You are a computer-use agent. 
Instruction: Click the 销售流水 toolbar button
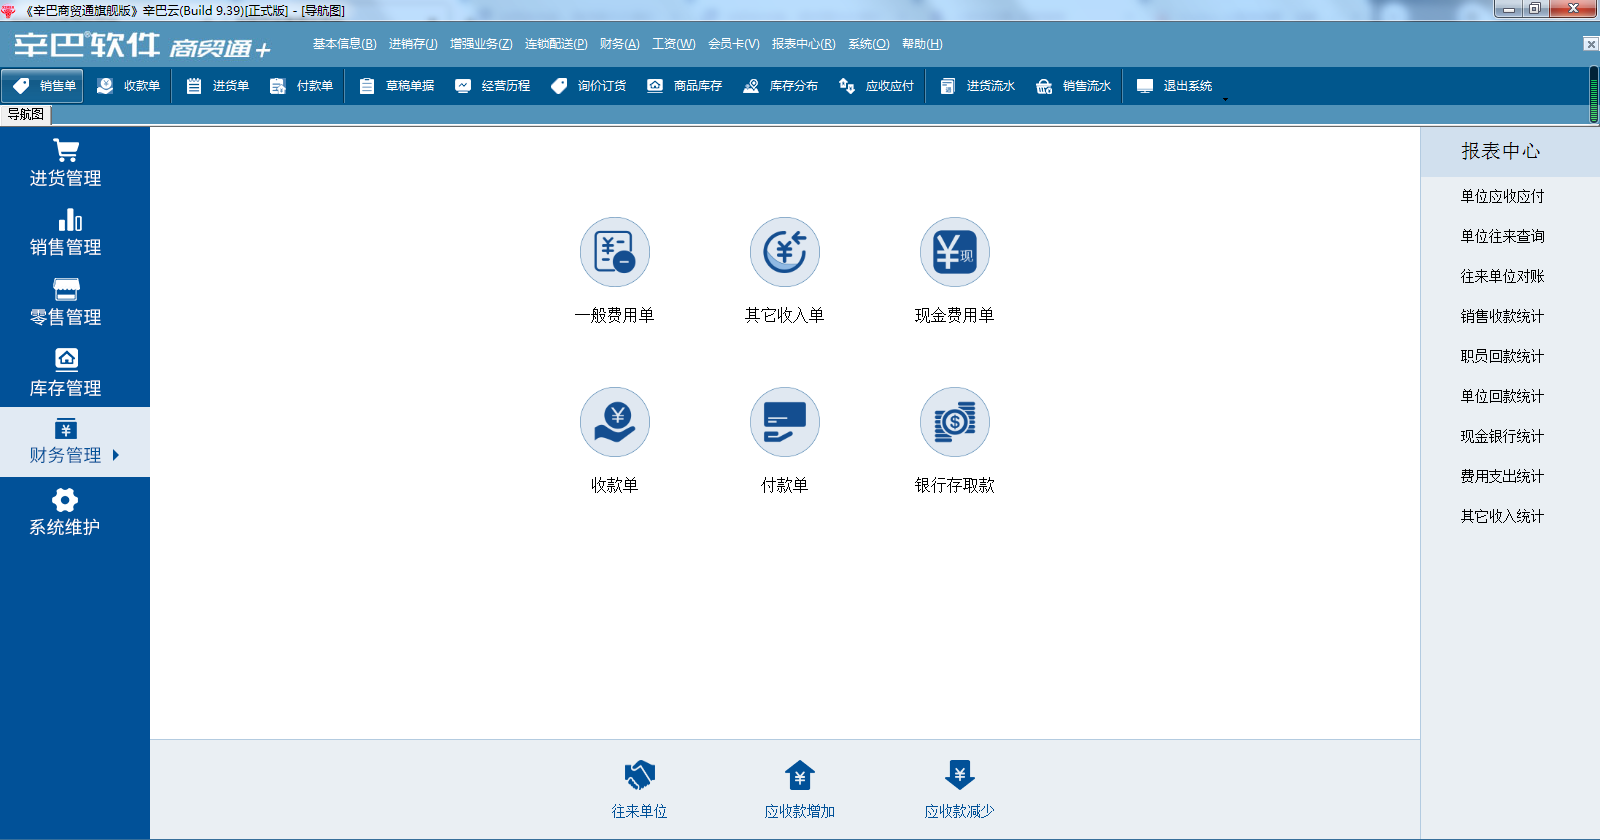tap(1073, 86)
